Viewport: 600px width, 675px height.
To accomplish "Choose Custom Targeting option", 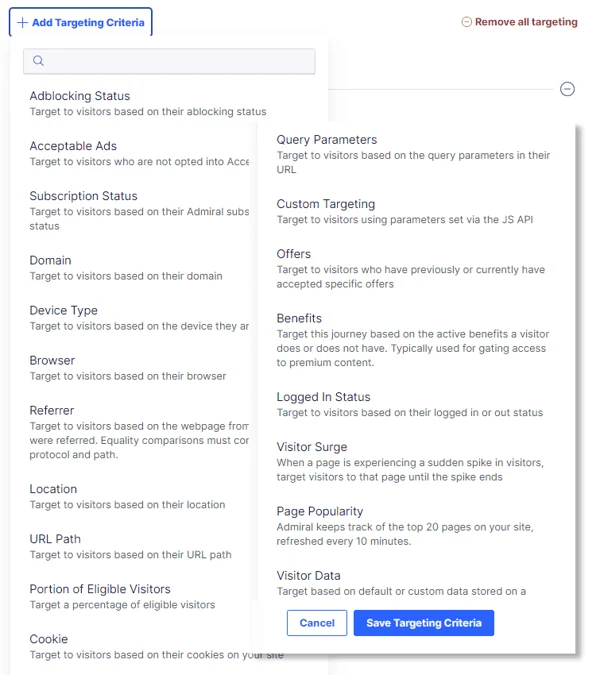I will 325,204.
